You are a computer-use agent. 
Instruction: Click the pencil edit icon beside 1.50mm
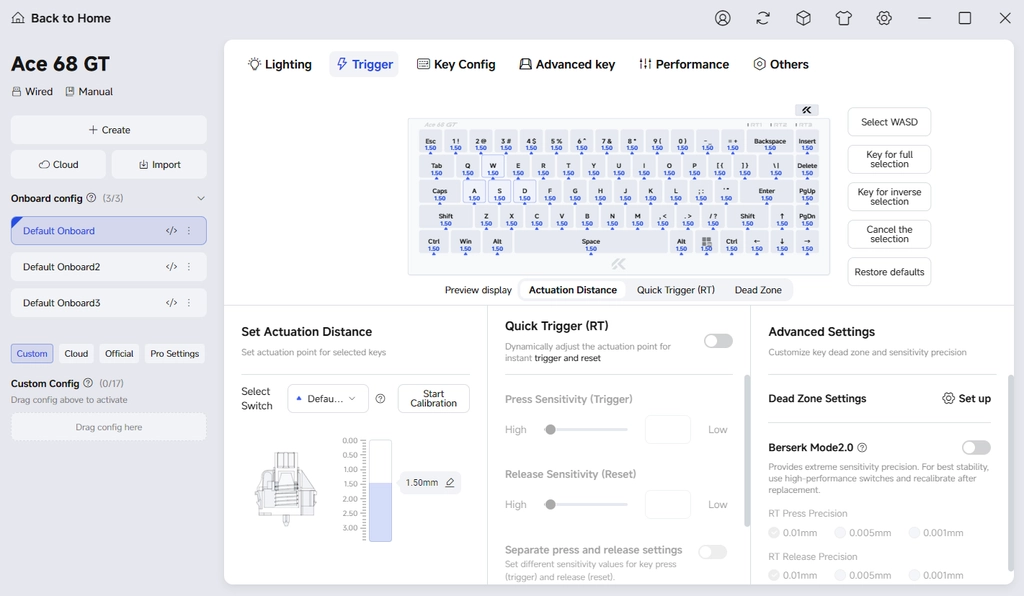(450, 482)
